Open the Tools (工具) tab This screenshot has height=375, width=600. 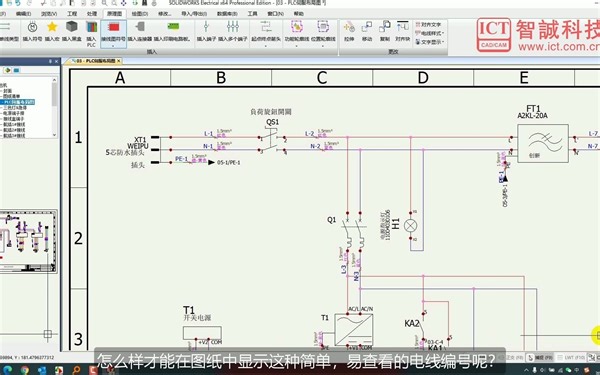pos(252,13)
